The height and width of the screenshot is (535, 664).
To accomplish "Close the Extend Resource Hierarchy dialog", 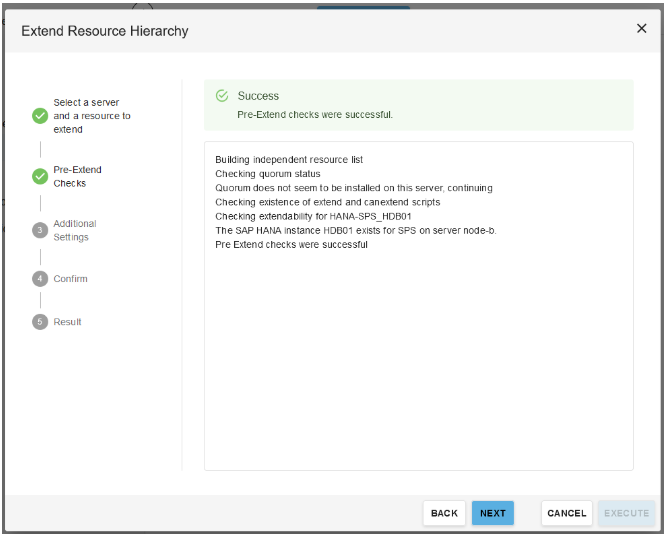I will [x=641, y=29].
